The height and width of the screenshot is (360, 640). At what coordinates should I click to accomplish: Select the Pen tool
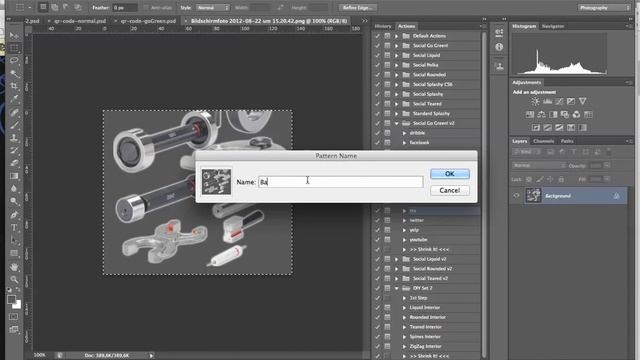(14, 214)
